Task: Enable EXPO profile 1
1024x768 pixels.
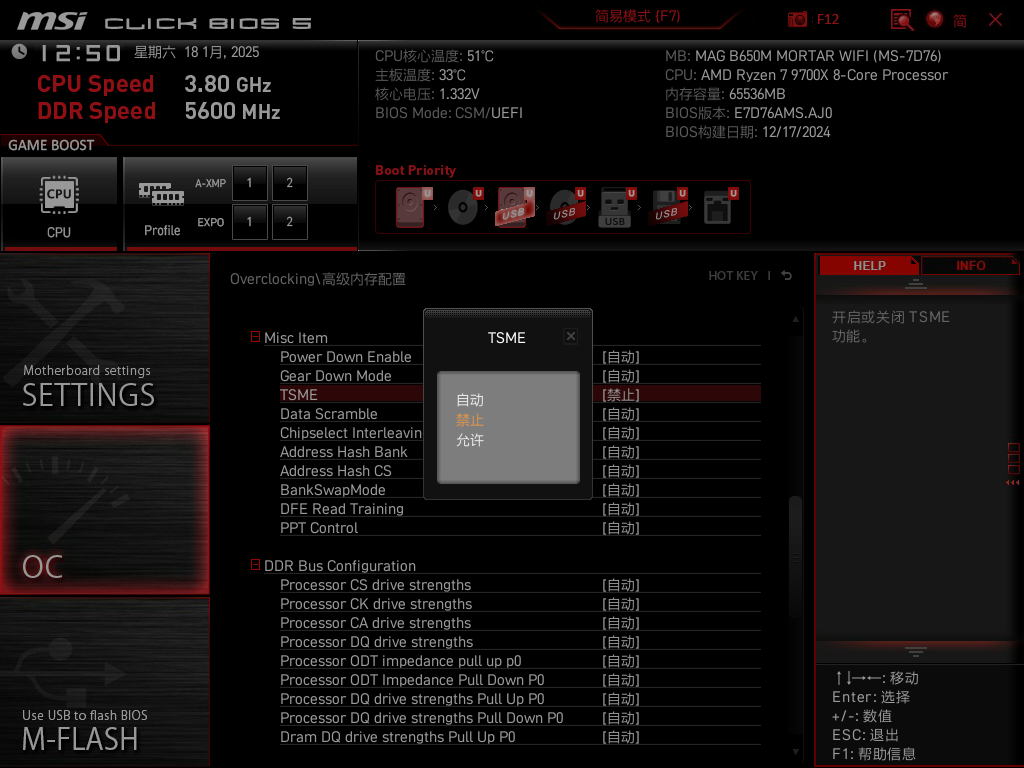Action: click(249, 222)
